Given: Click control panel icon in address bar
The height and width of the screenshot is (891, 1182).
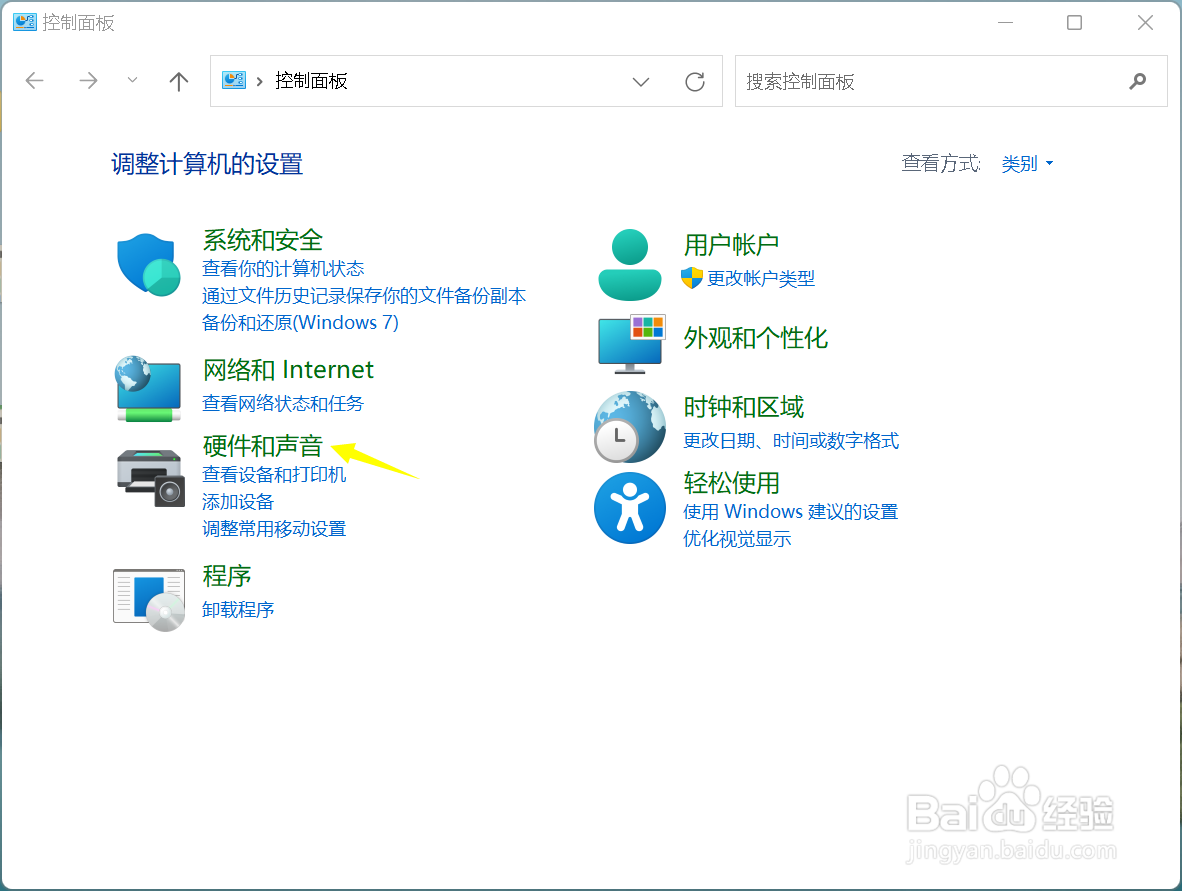Looking at the screenshot, I should coord(234,80).
